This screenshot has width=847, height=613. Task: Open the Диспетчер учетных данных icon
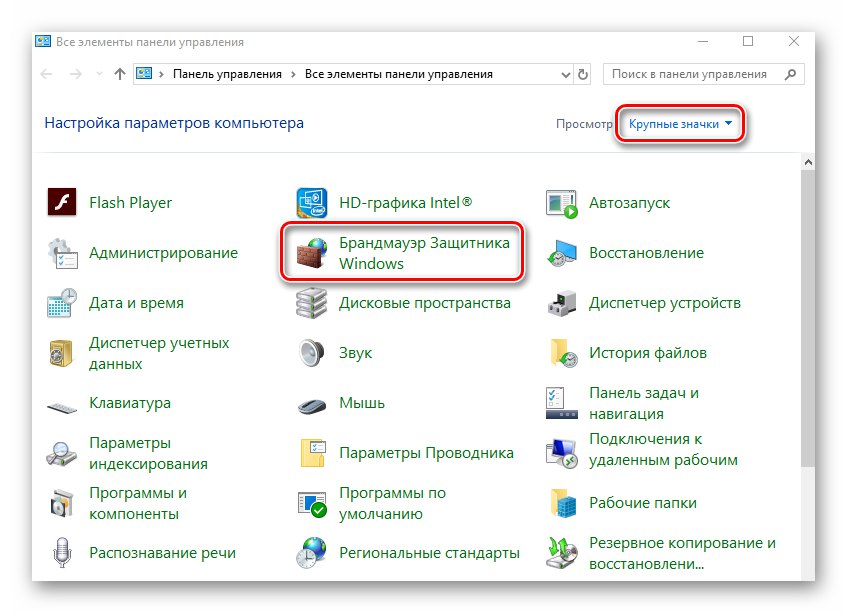(x=61, y=353)
